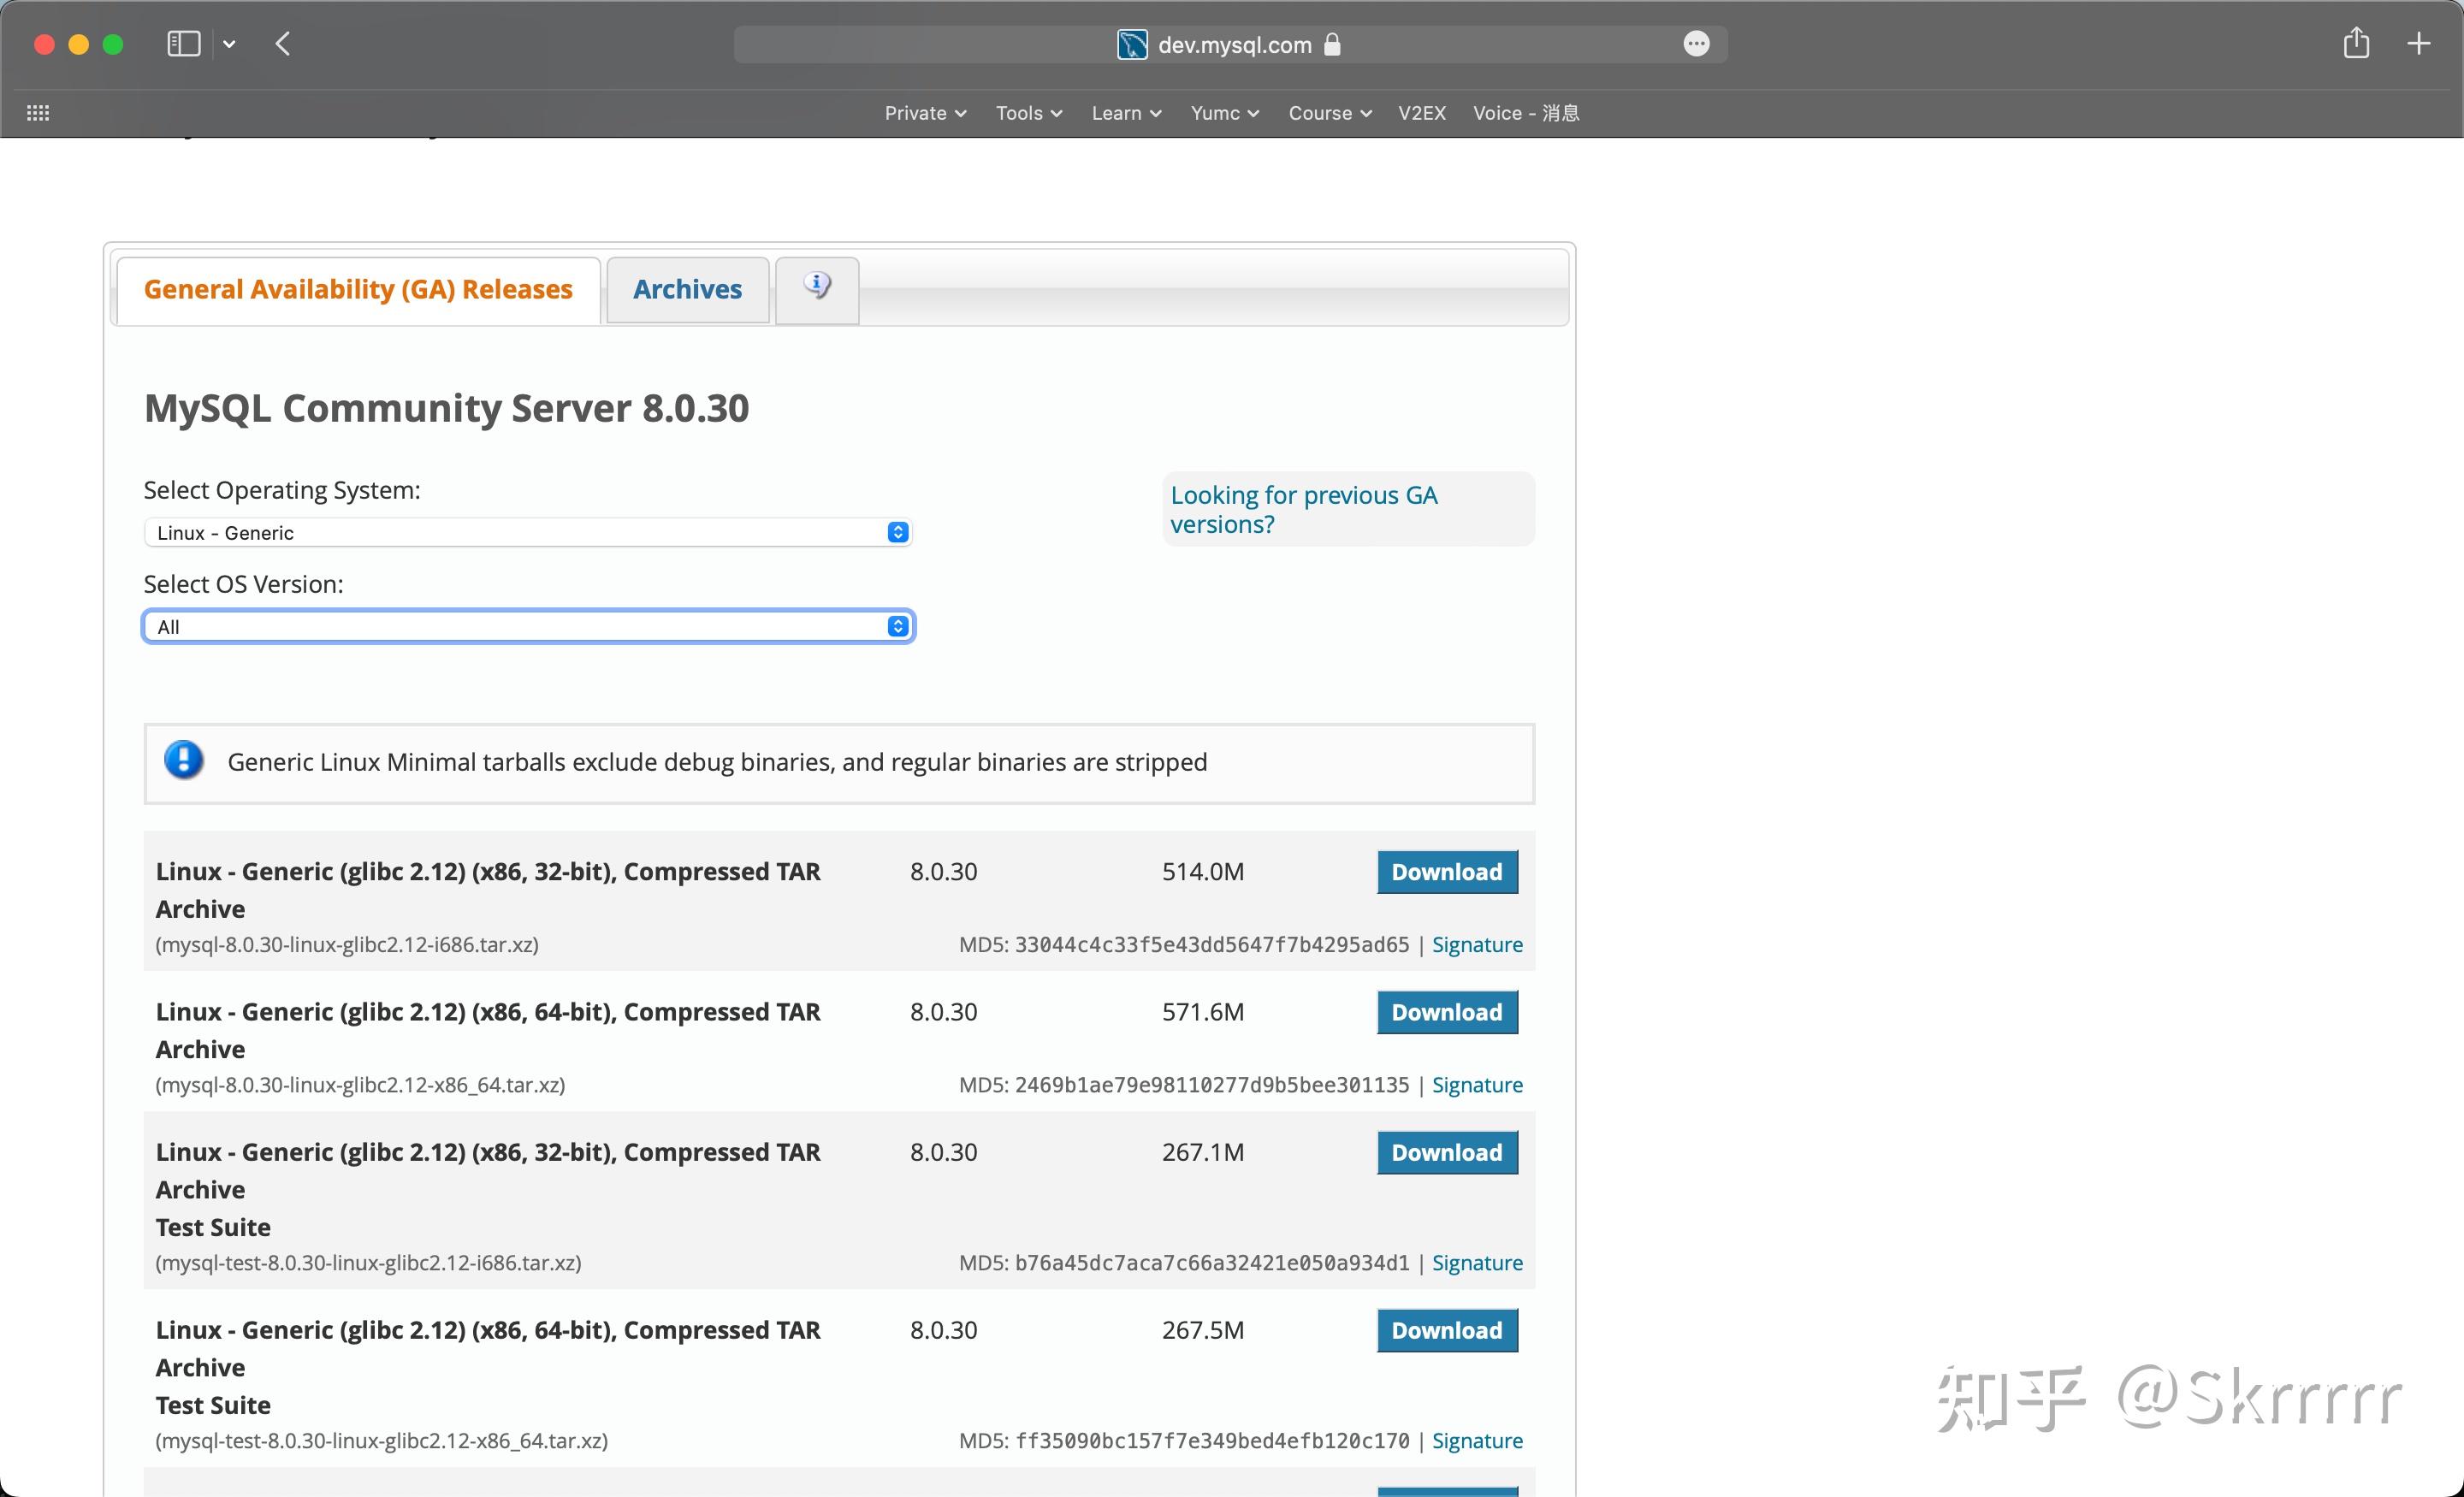Switch to the Archives tab

click(x=687, y=290)
